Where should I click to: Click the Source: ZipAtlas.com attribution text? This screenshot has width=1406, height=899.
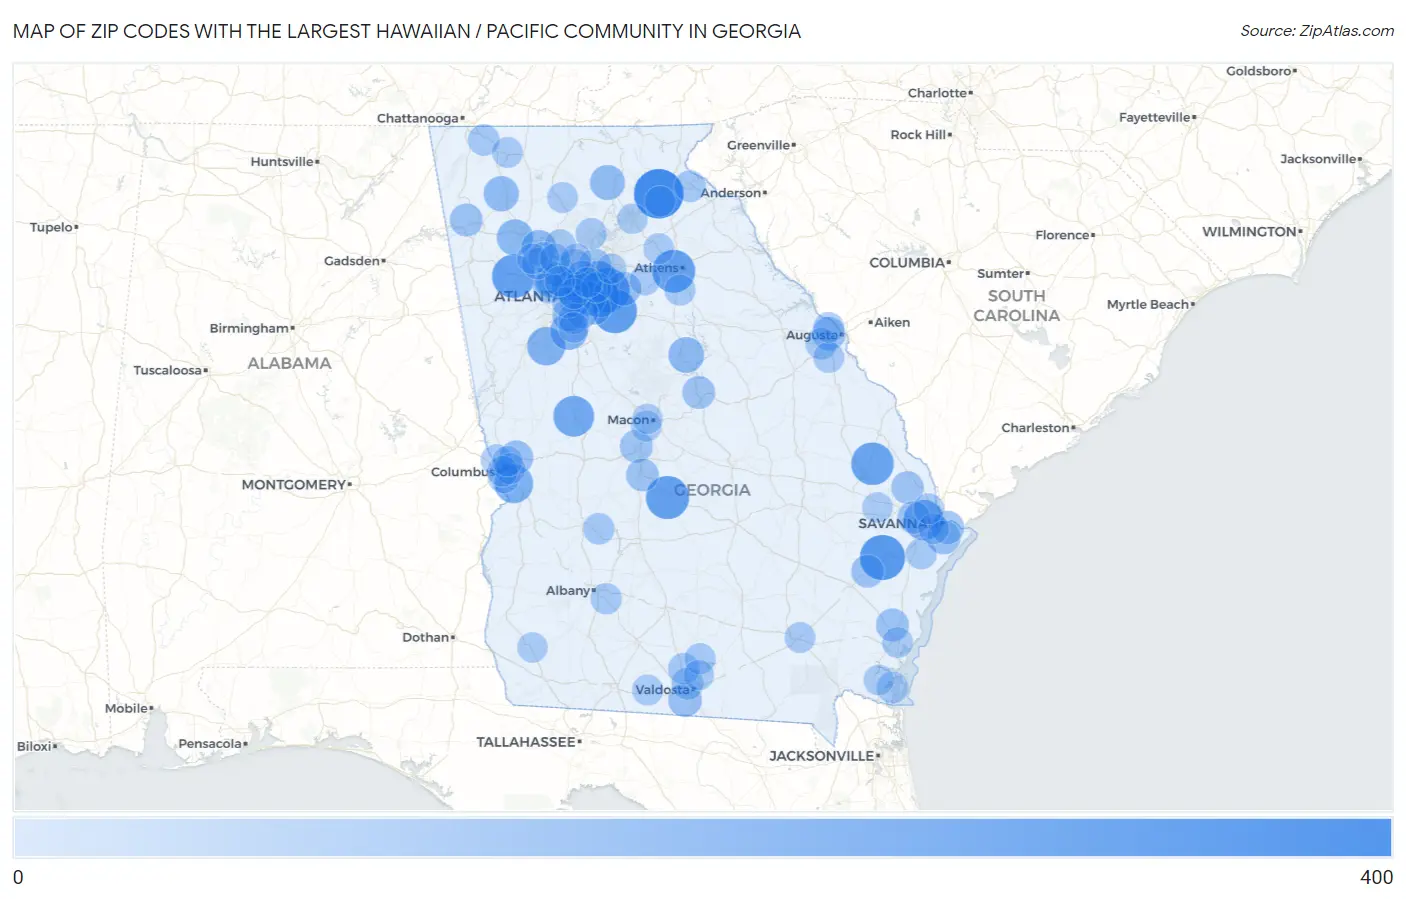1317,31
